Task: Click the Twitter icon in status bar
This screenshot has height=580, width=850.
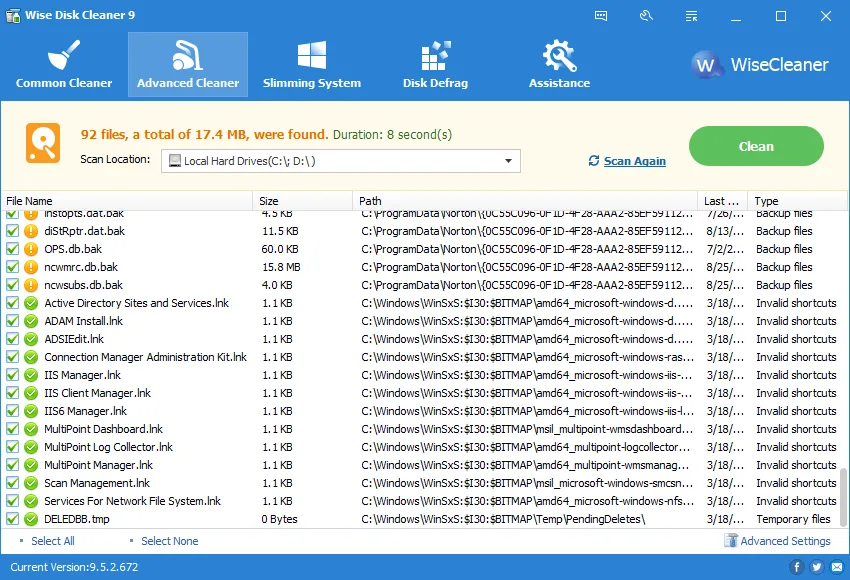Action: (816, 567)
